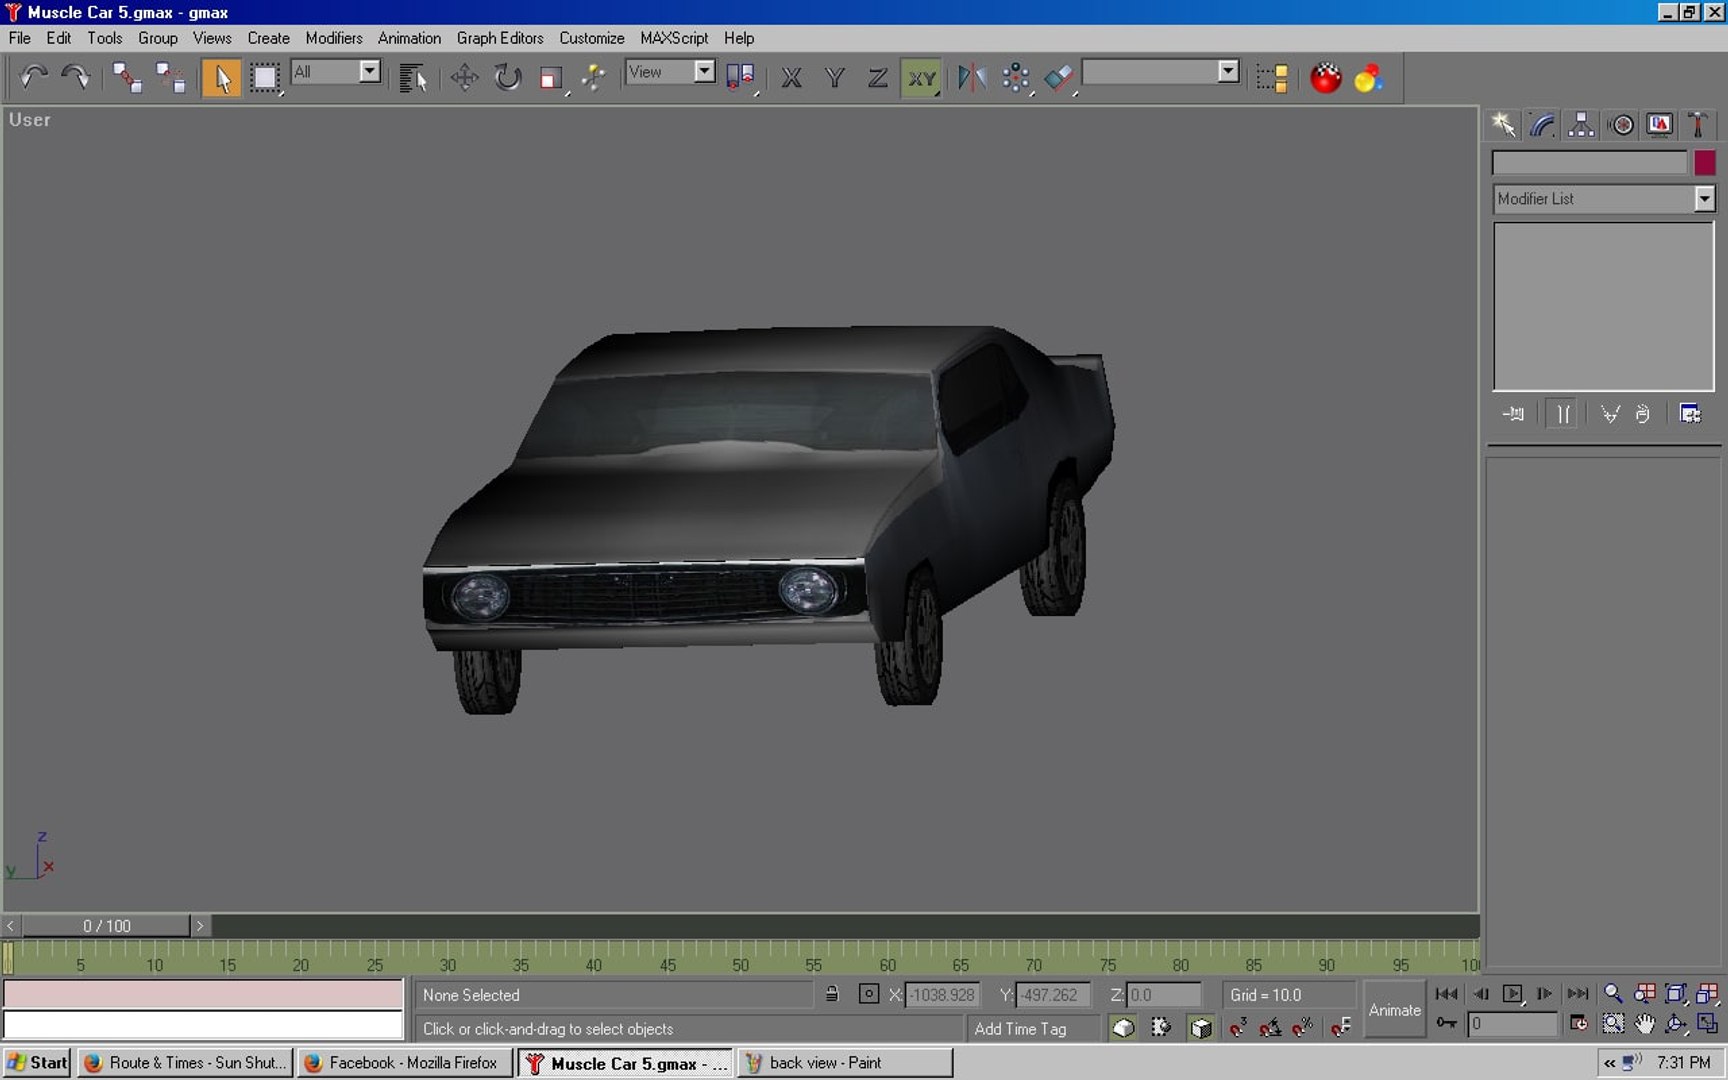Open the Display command panel tab
Viewport: 1728px width, 1080px height.
point(1659,124)
